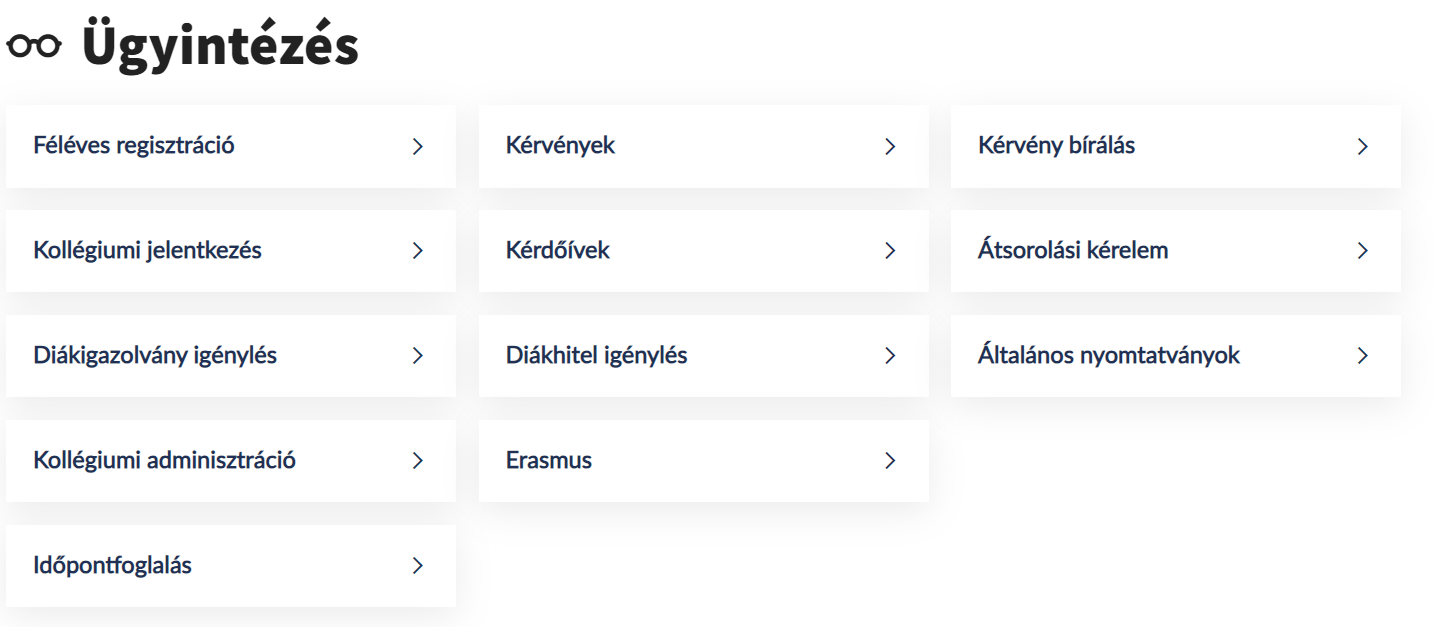This screenshot has width=1434, height=627.
Task: Click the chevron beside Kollégiumi jelentkezés
Action: coord(418,251)
